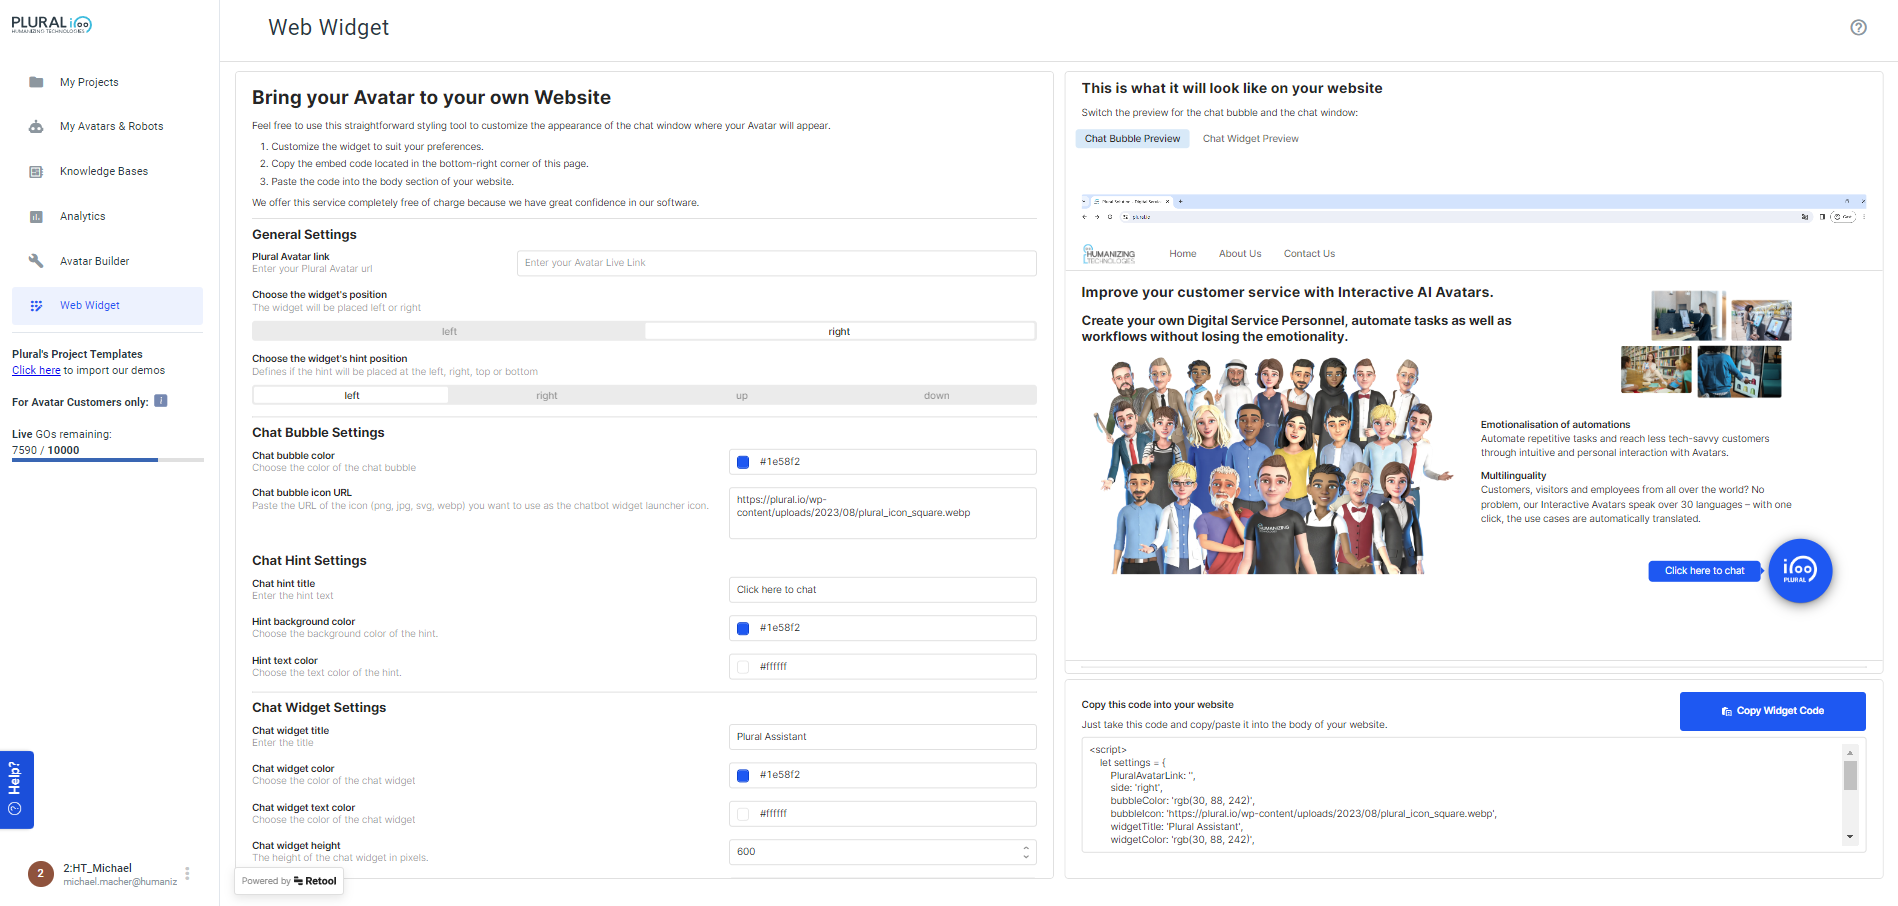Open the chat bubble color swatch
This screenshot has width=1898, height=906.
coord(743,462)
